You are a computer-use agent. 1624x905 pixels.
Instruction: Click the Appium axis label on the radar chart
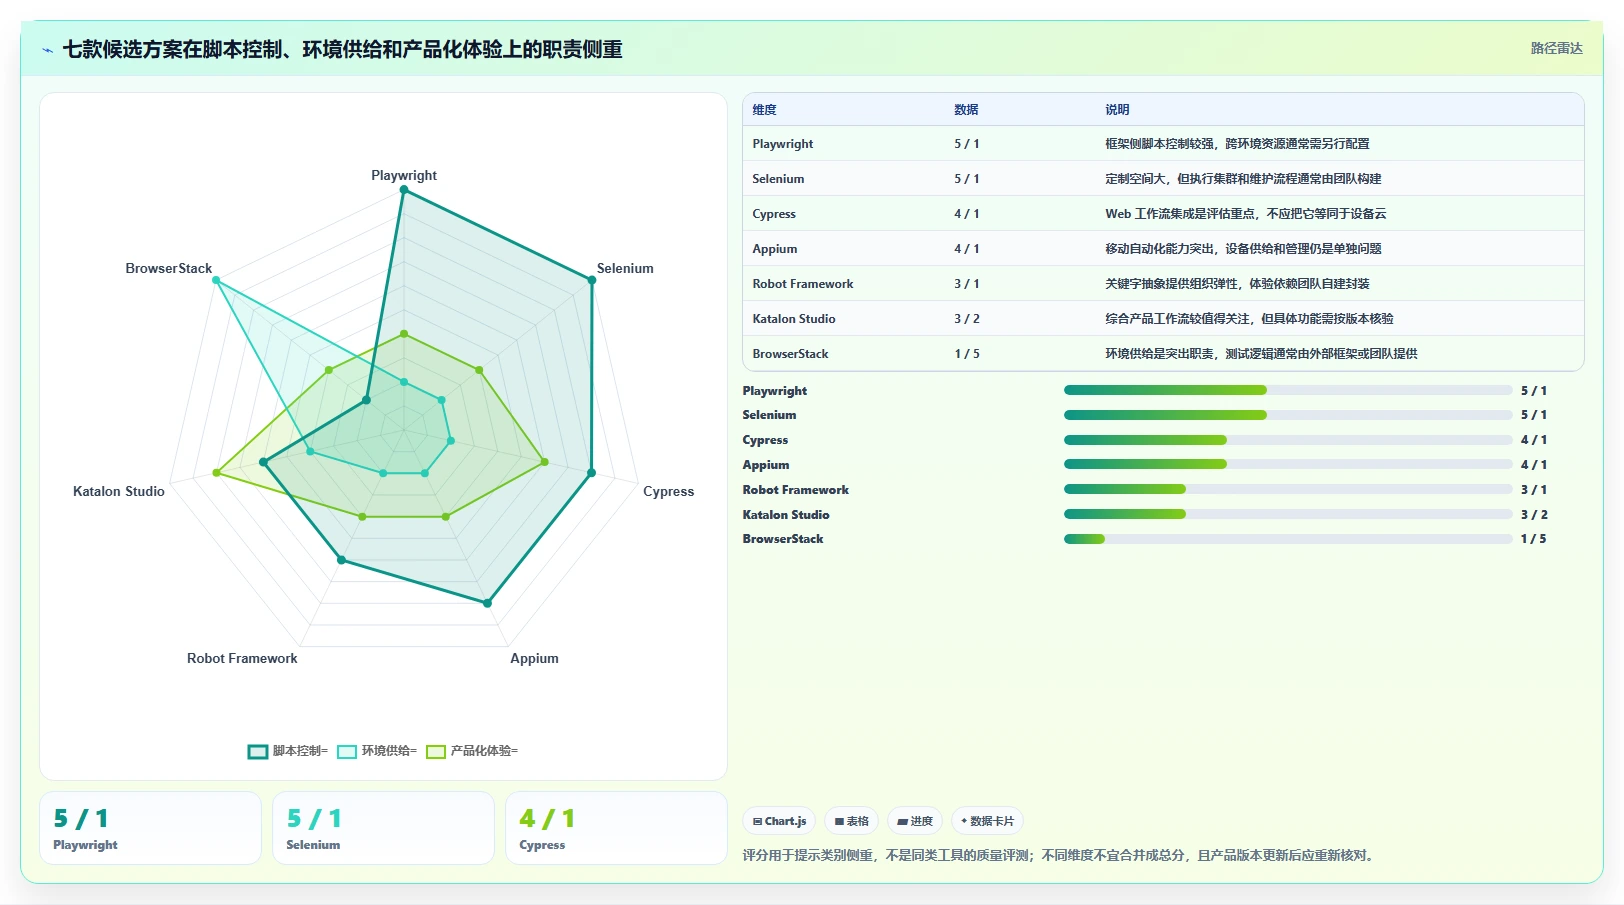point(534,658)
